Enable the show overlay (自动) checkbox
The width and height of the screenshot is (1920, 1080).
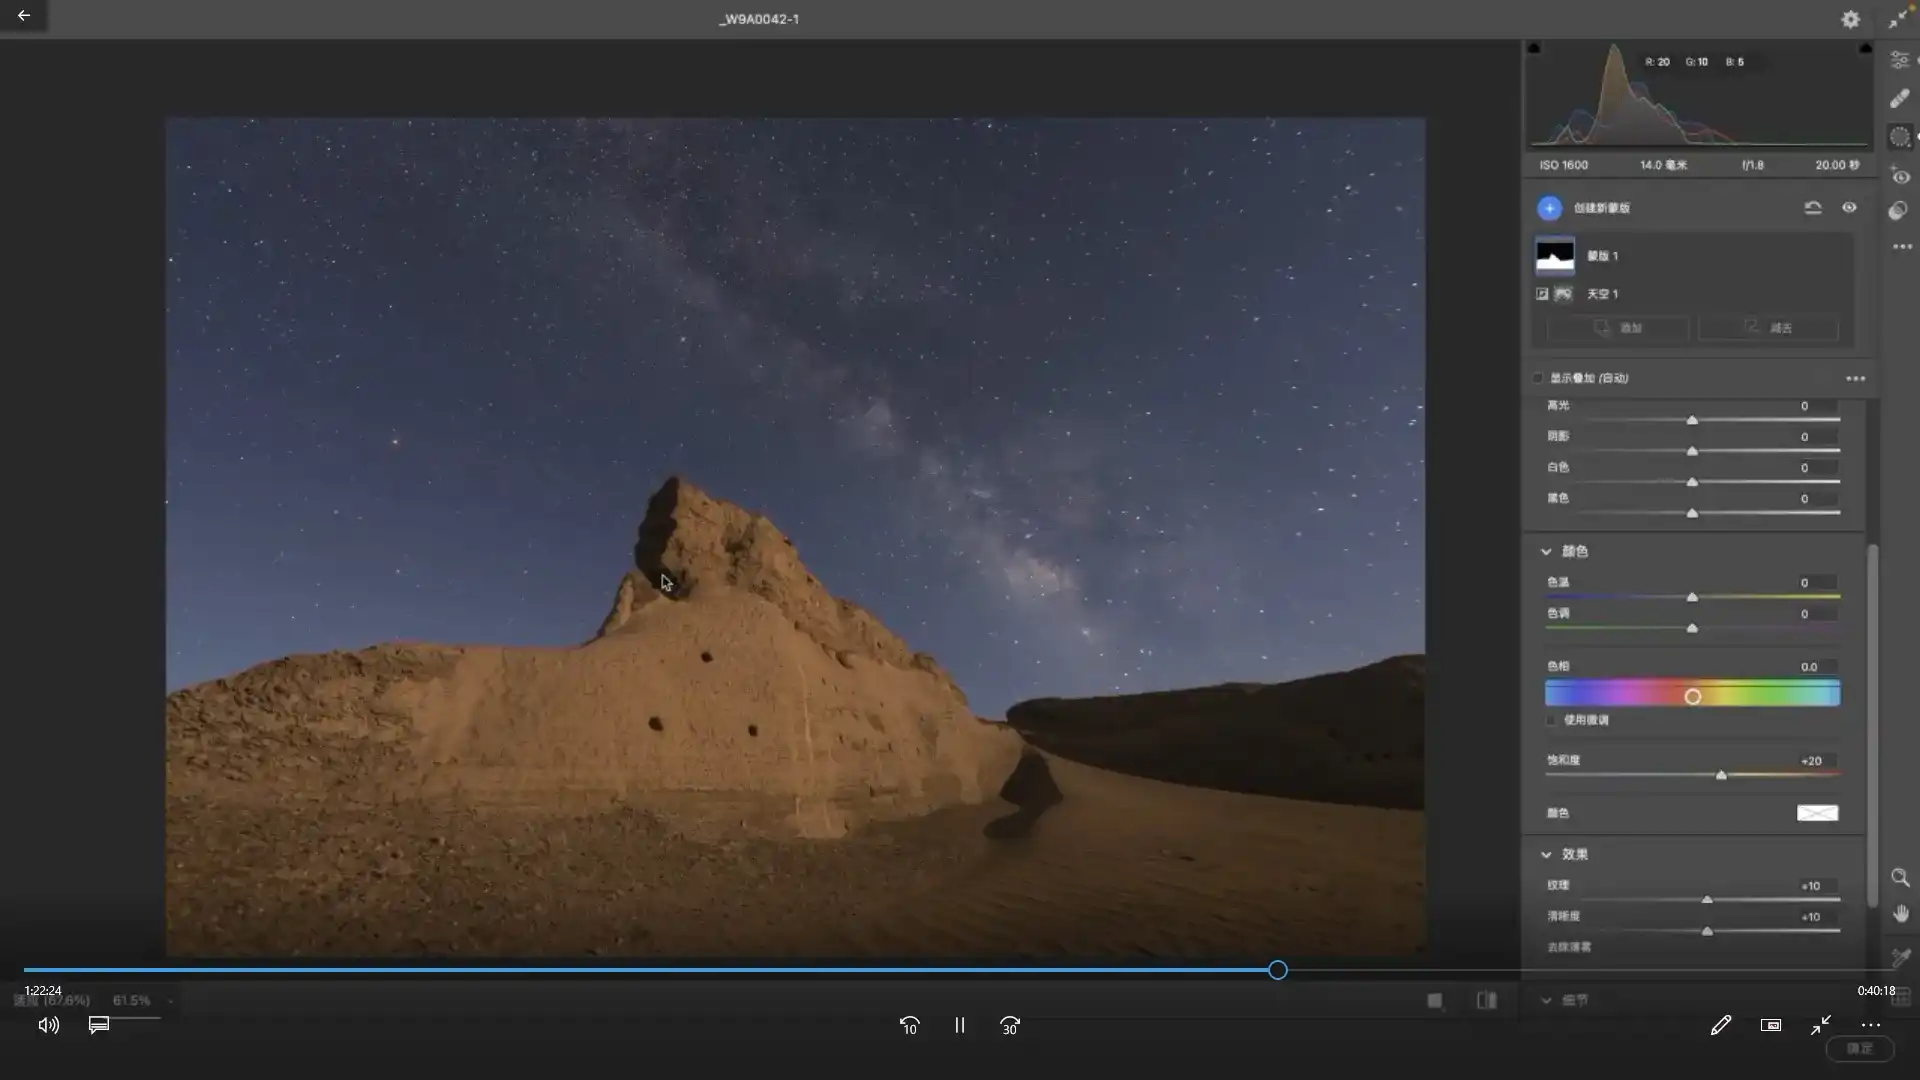point(1538,378)
